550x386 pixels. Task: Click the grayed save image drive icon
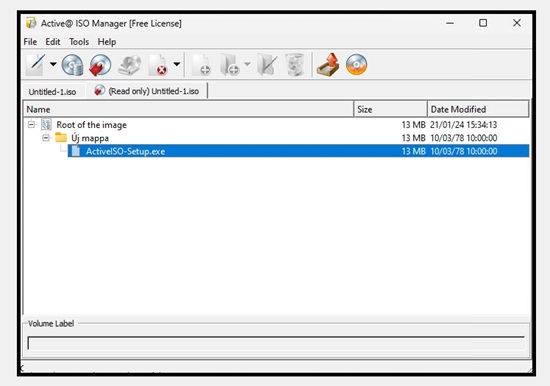[x=129, y=65]
